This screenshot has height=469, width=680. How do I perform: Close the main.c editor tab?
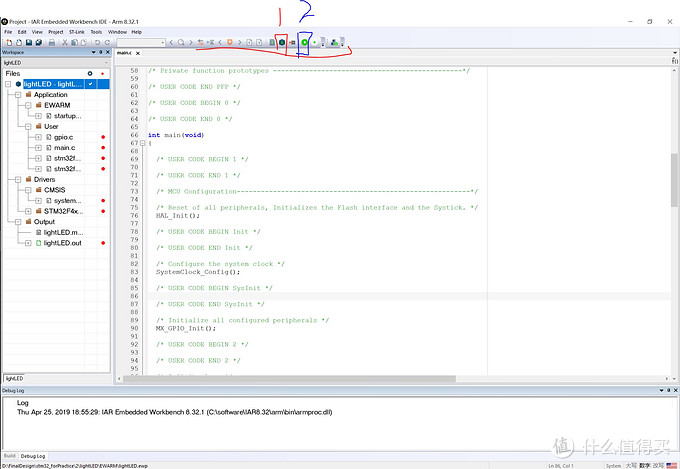click(138, 53)
